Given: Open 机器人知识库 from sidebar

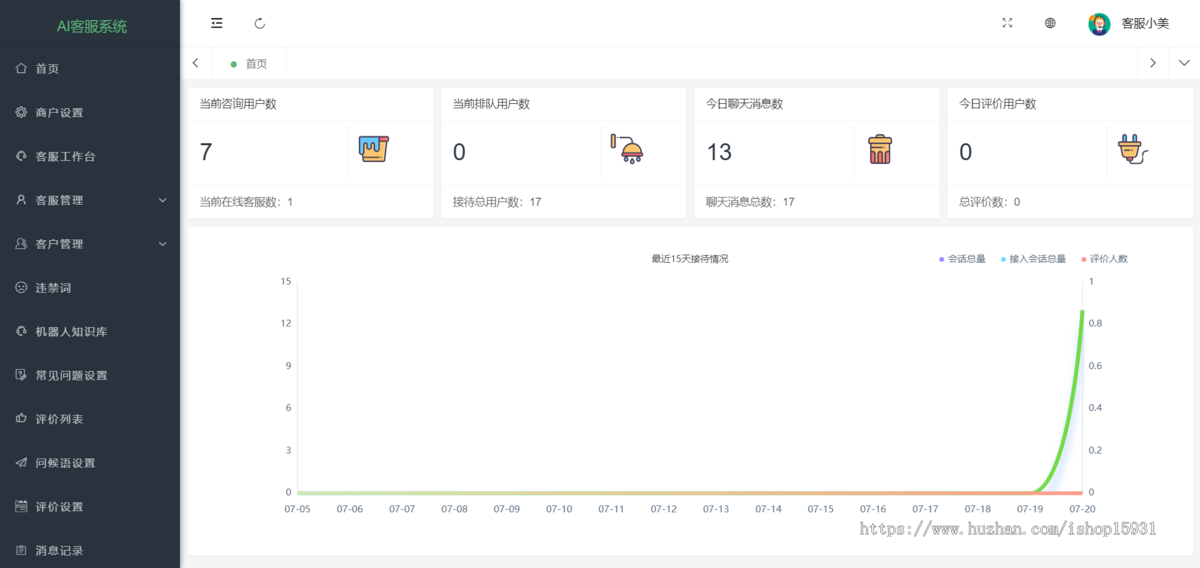Looking at the screenshot, I should (71, 332).
